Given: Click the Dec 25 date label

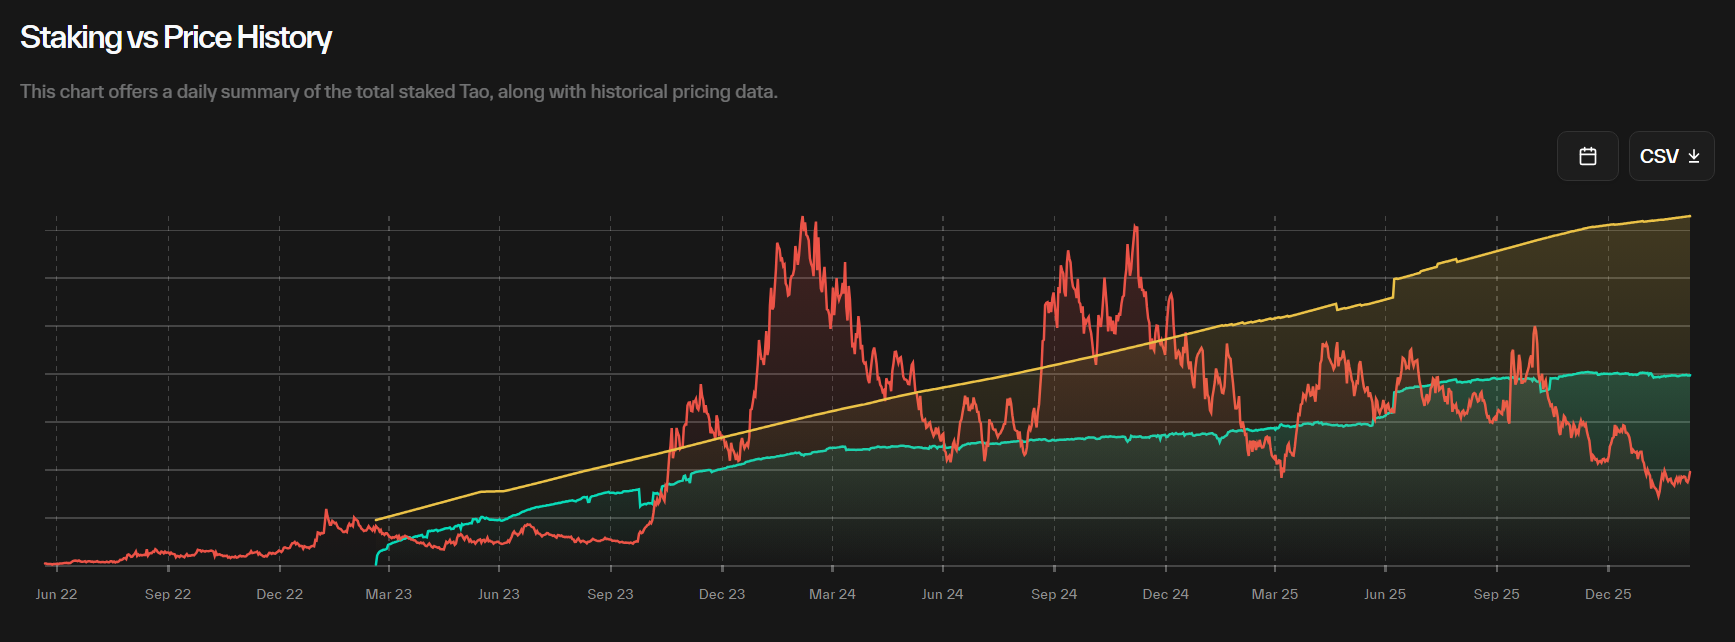Looking at the screenshot, I should point(1608,594).
